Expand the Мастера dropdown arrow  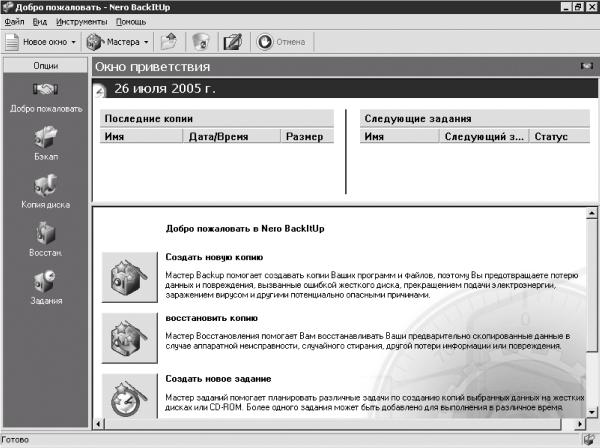pyautogui.click(x=146, y=42)
